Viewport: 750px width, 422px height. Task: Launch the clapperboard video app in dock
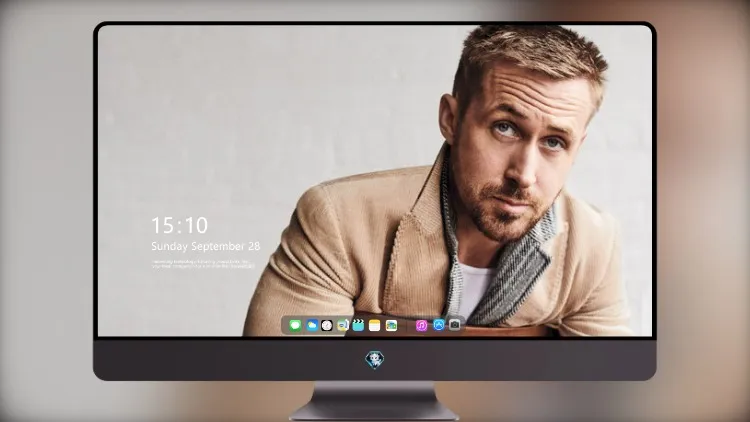pos(358,325)
